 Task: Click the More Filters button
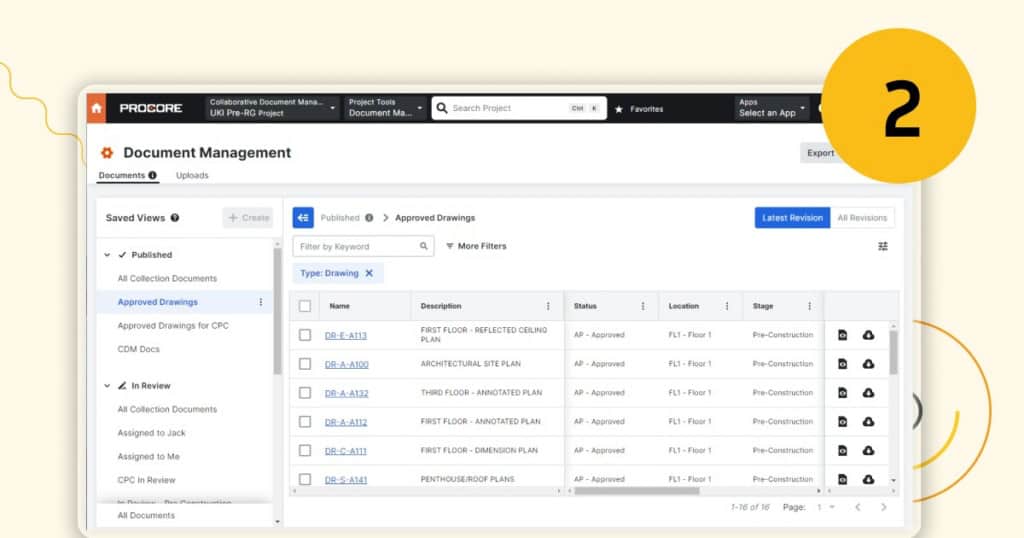[476, 246]
